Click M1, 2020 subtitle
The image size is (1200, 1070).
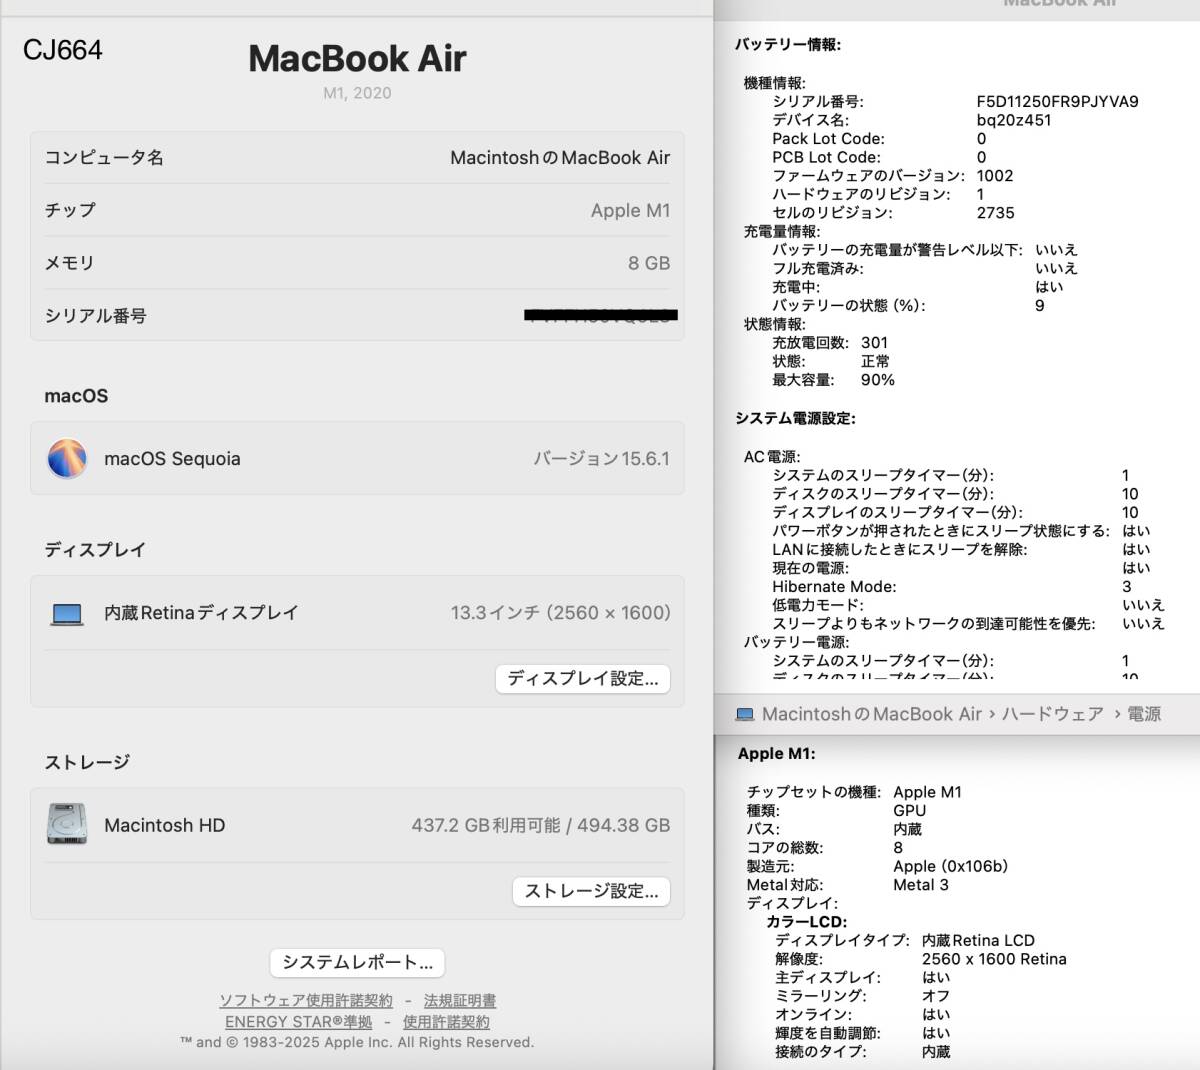tap(357, 93)
